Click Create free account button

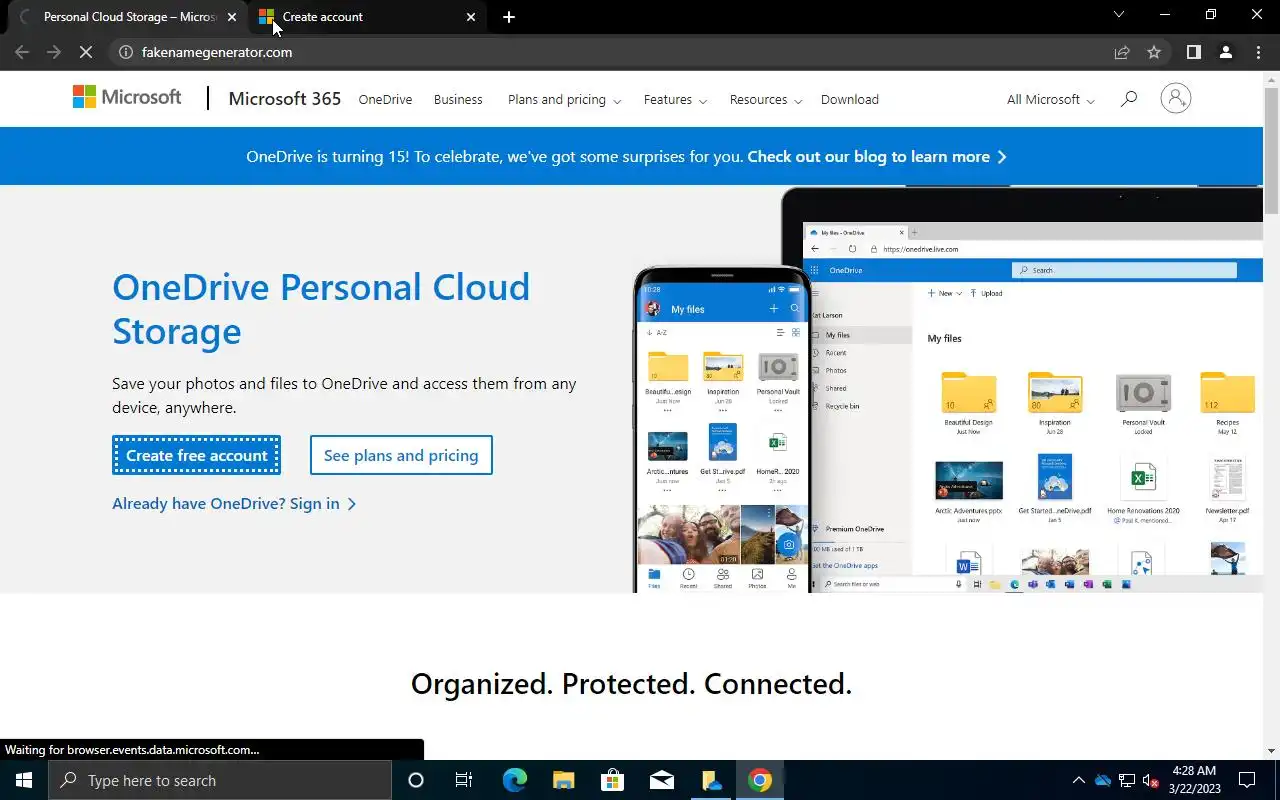(196, 455)
